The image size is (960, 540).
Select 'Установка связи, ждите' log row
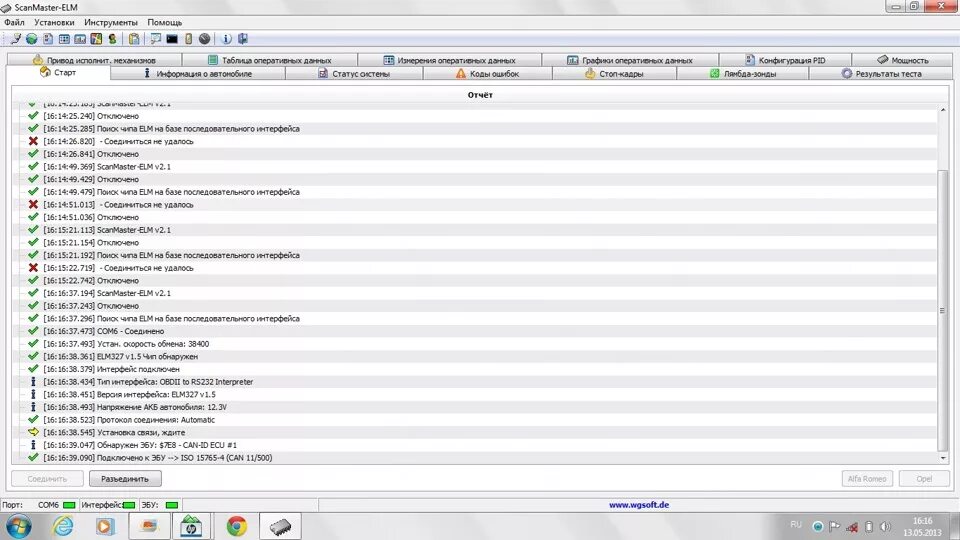tap(474, 432)
